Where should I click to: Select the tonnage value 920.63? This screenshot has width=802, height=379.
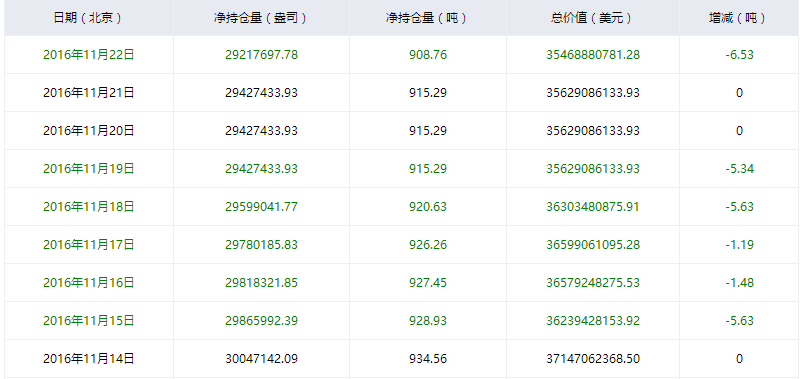(428, 207)
